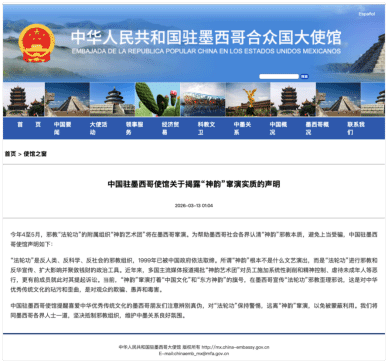Click the search button beside the search box

304,76
